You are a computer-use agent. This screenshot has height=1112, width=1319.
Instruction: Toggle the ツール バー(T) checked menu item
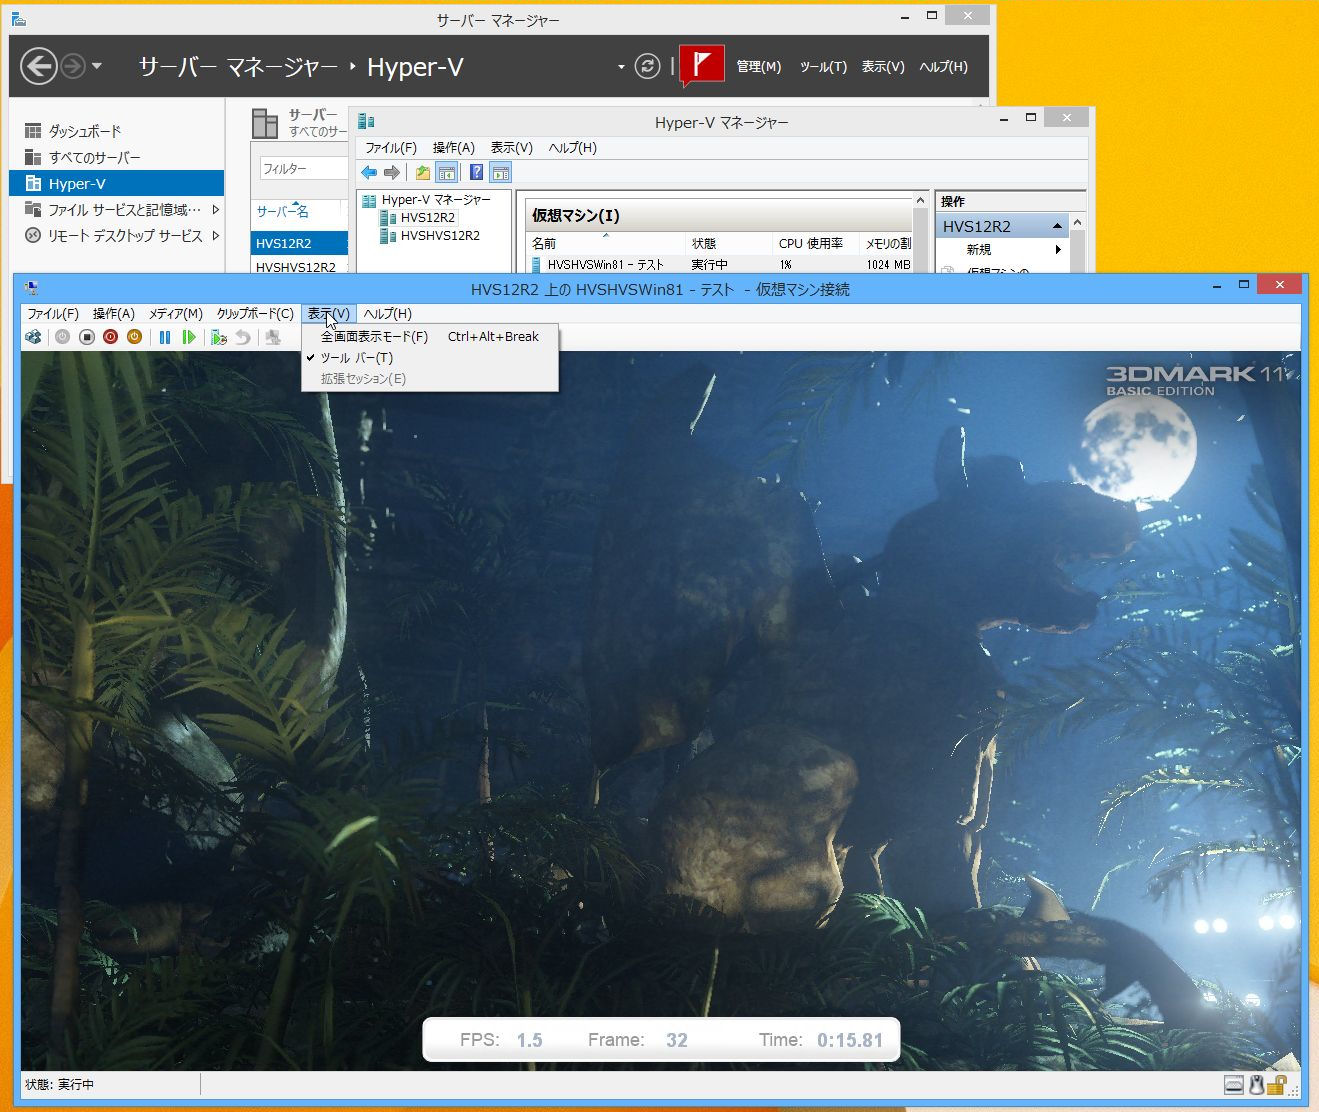pos(430,358)
